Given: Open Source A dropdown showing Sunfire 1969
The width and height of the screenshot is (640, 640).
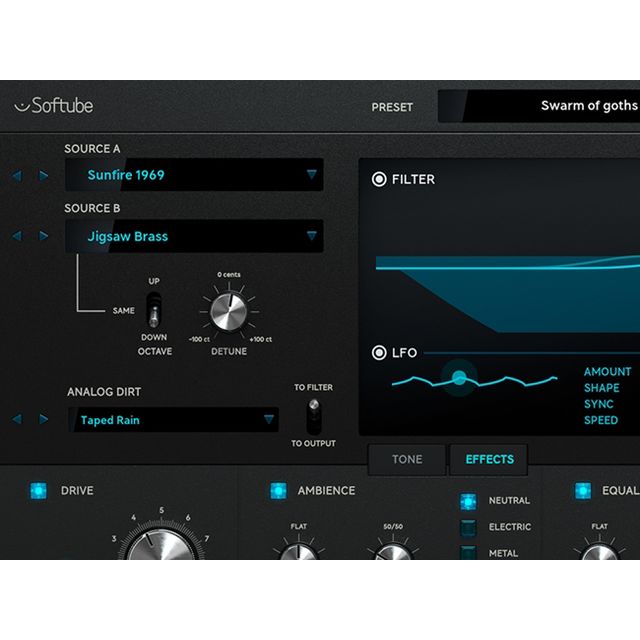Looking at the screenshot, I should tap(194, 175).
